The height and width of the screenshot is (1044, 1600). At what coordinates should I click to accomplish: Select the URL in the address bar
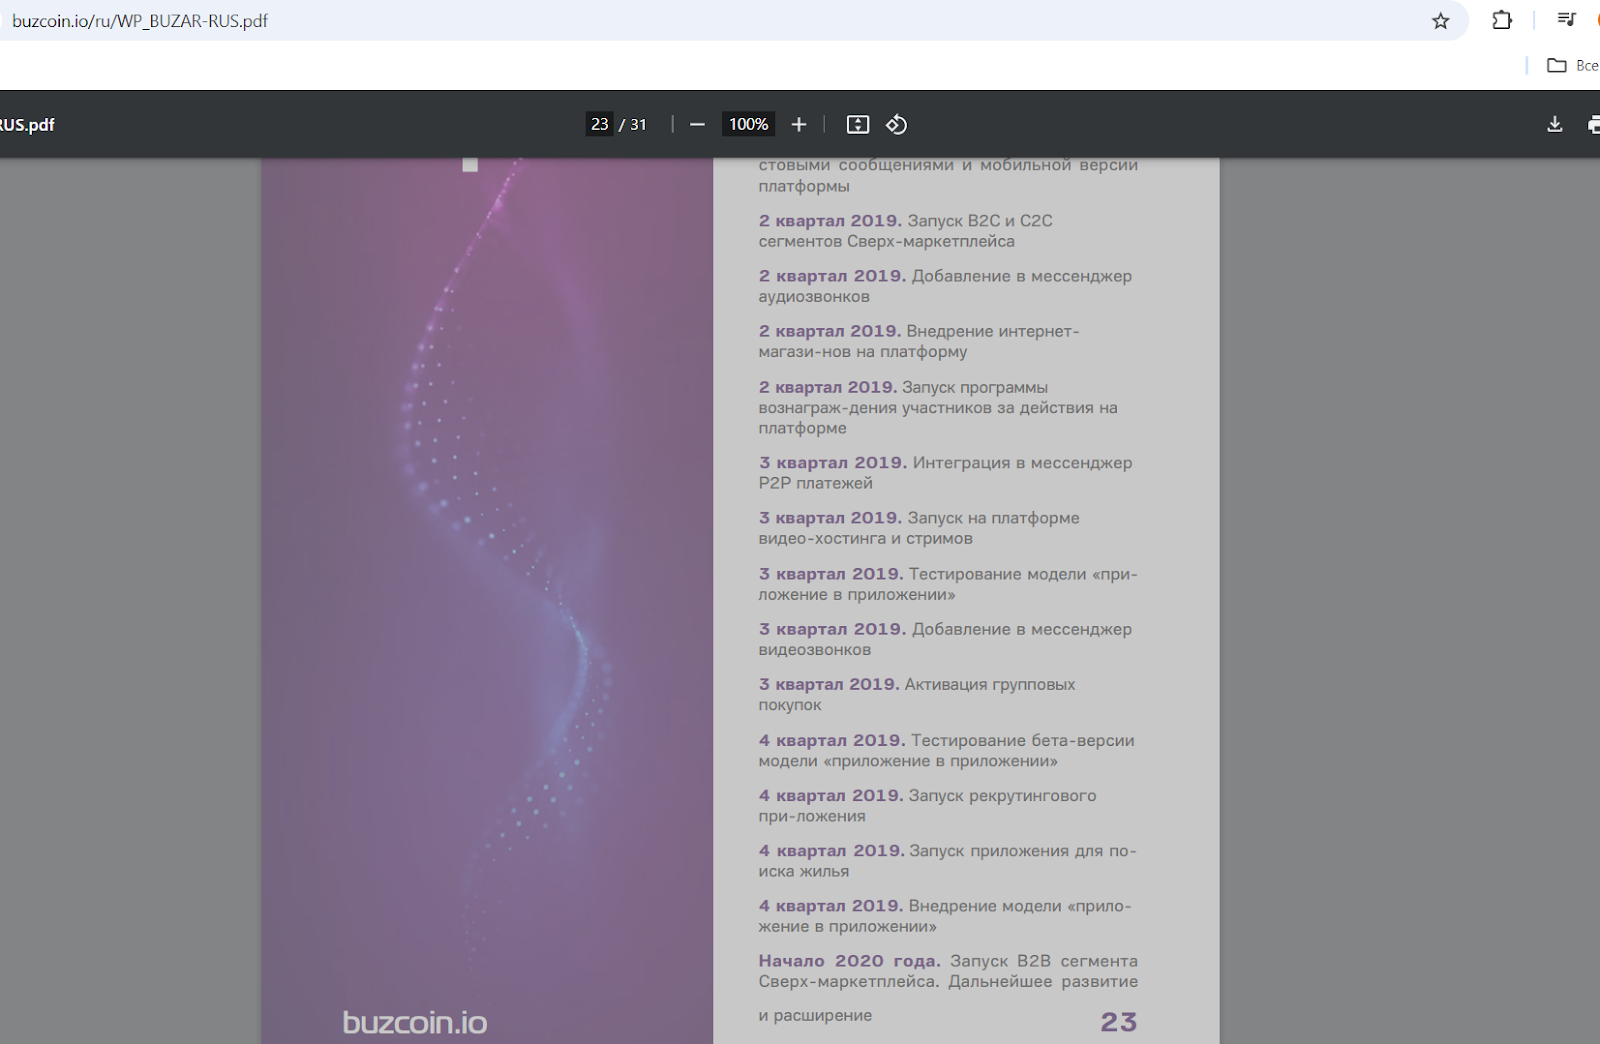coord(140,21)
